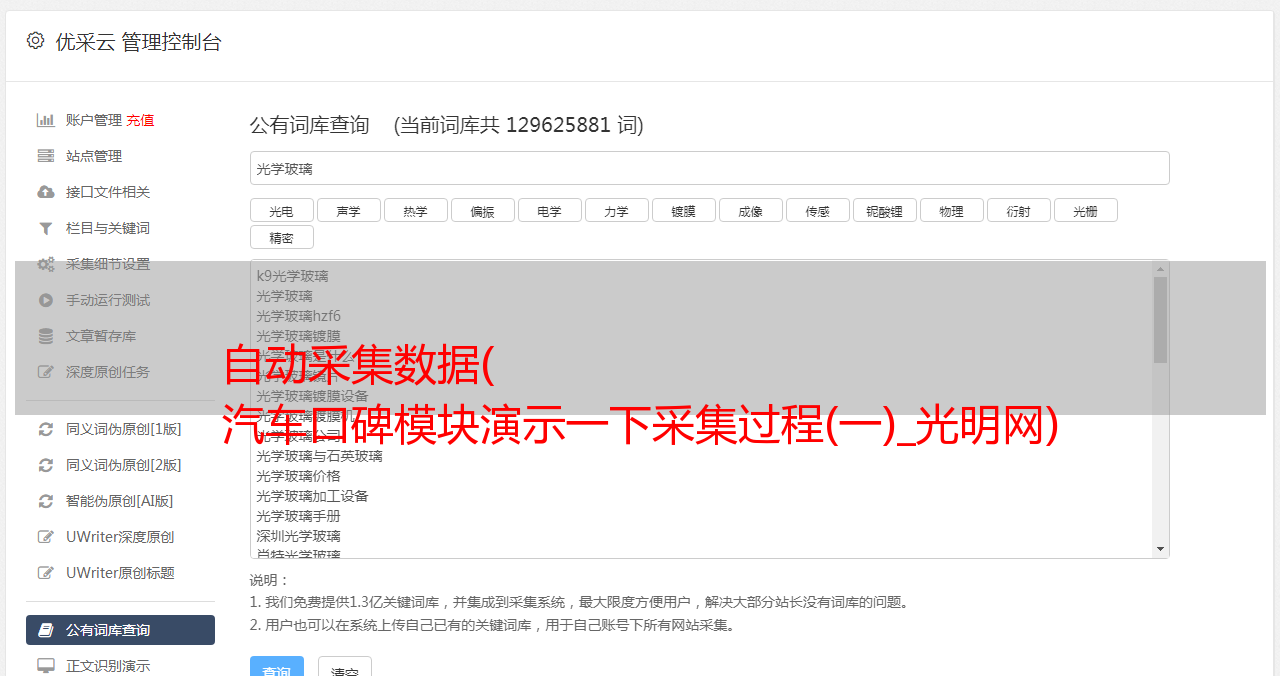Screen dimensions: 1280x676
Task: Click the refresh icon for 智能伪原创[AI版]
Action: pos(45,501)
